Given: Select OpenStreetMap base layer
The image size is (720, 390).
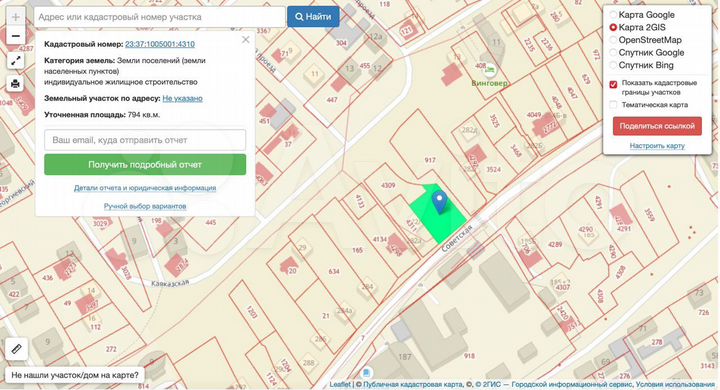Looking at the screenshot, I should click(613, 40).
